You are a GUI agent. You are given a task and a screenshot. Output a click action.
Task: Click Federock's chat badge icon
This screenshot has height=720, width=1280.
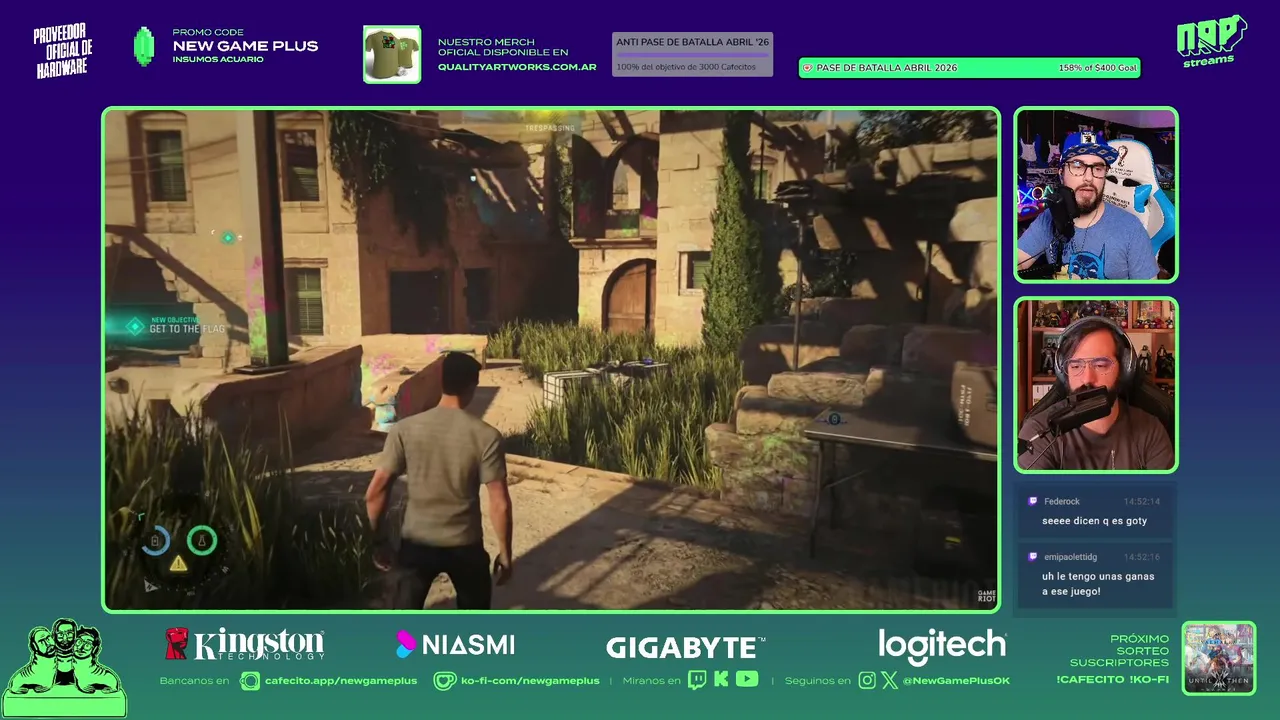(x=1032, y=501)
